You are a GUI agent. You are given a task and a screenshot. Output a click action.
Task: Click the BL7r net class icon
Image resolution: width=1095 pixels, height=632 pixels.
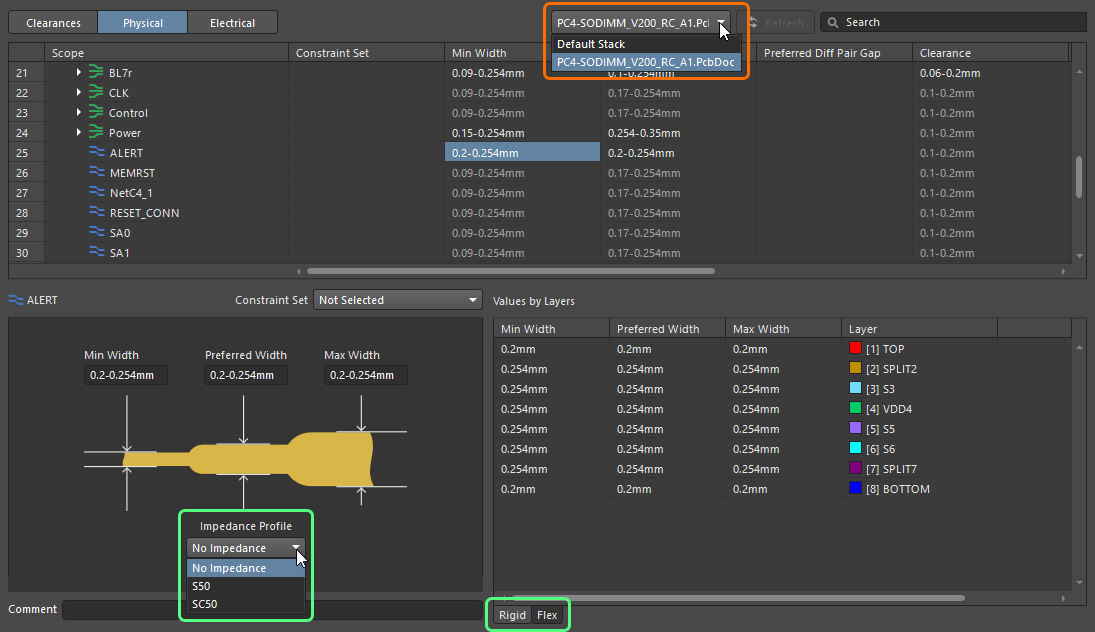pyautogui.click(x=96, y=73)
